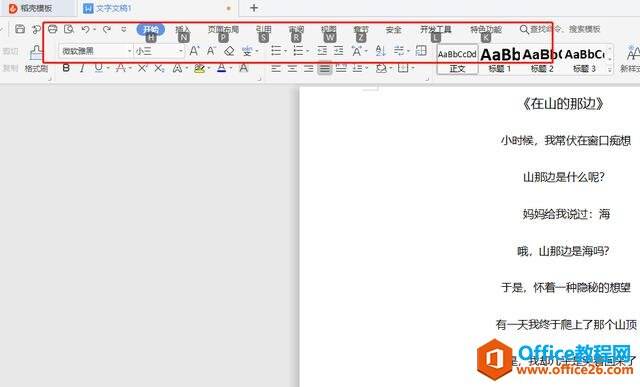Click the show/hide paragraph marks icon
The image size is (640, 387).
pyautogui.click(x=399, y=51)
